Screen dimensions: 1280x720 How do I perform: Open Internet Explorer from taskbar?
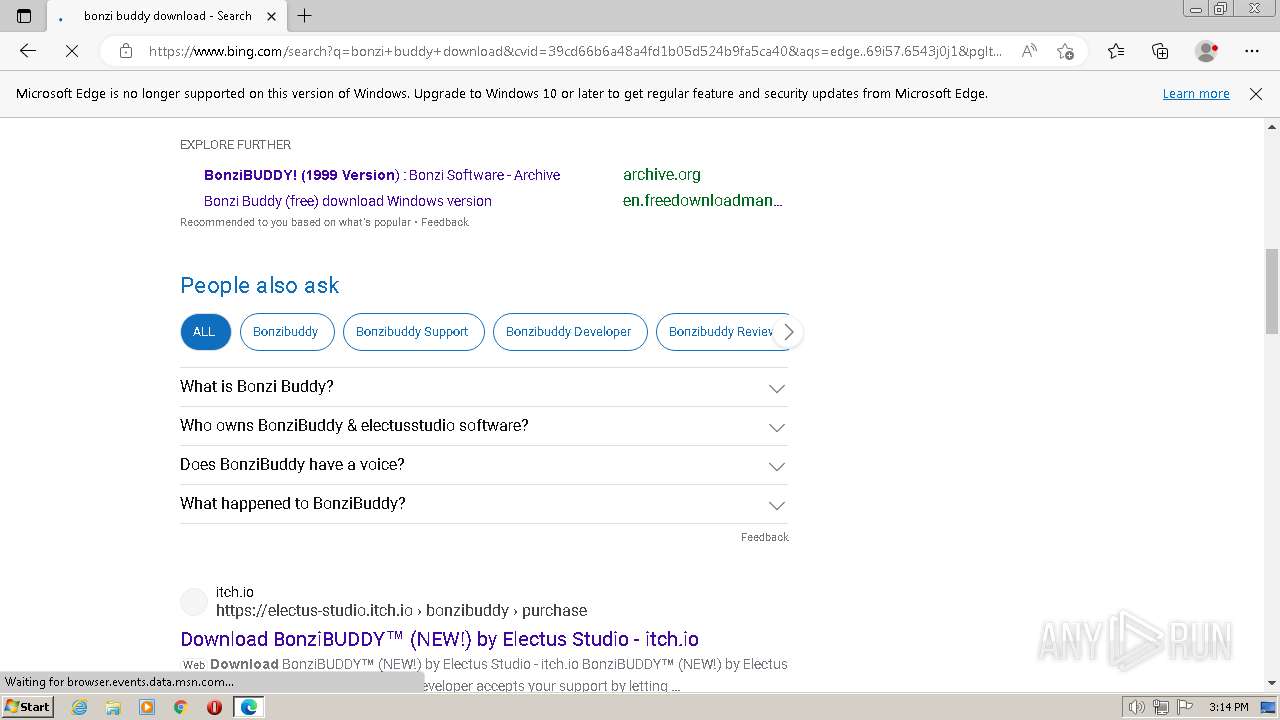[x=80, y=707]
